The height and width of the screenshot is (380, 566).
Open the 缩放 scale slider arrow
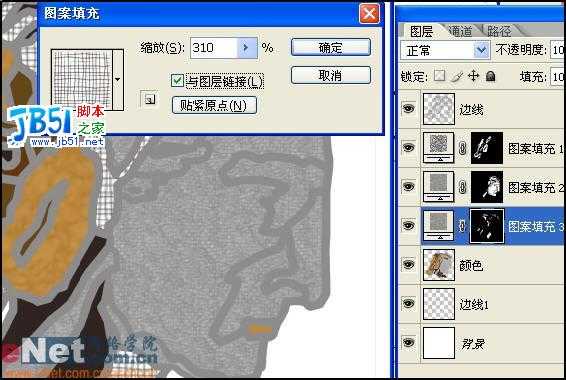pyautogui.click(x=247, y=47)
